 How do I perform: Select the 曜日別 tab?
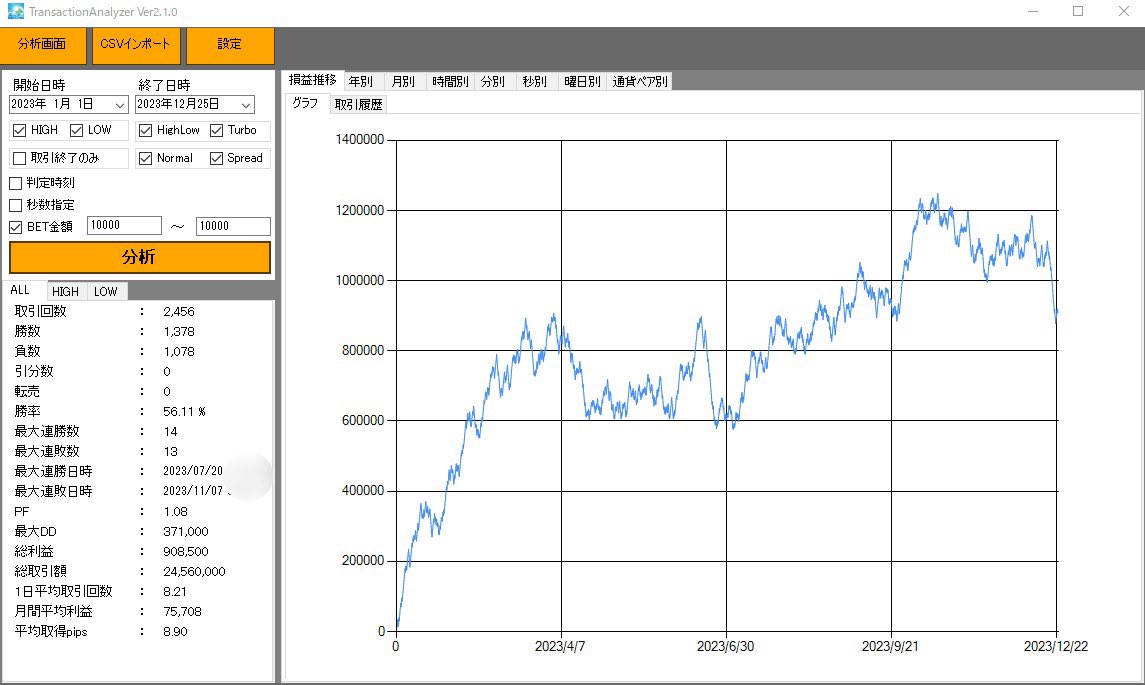(x=582, y=81)
